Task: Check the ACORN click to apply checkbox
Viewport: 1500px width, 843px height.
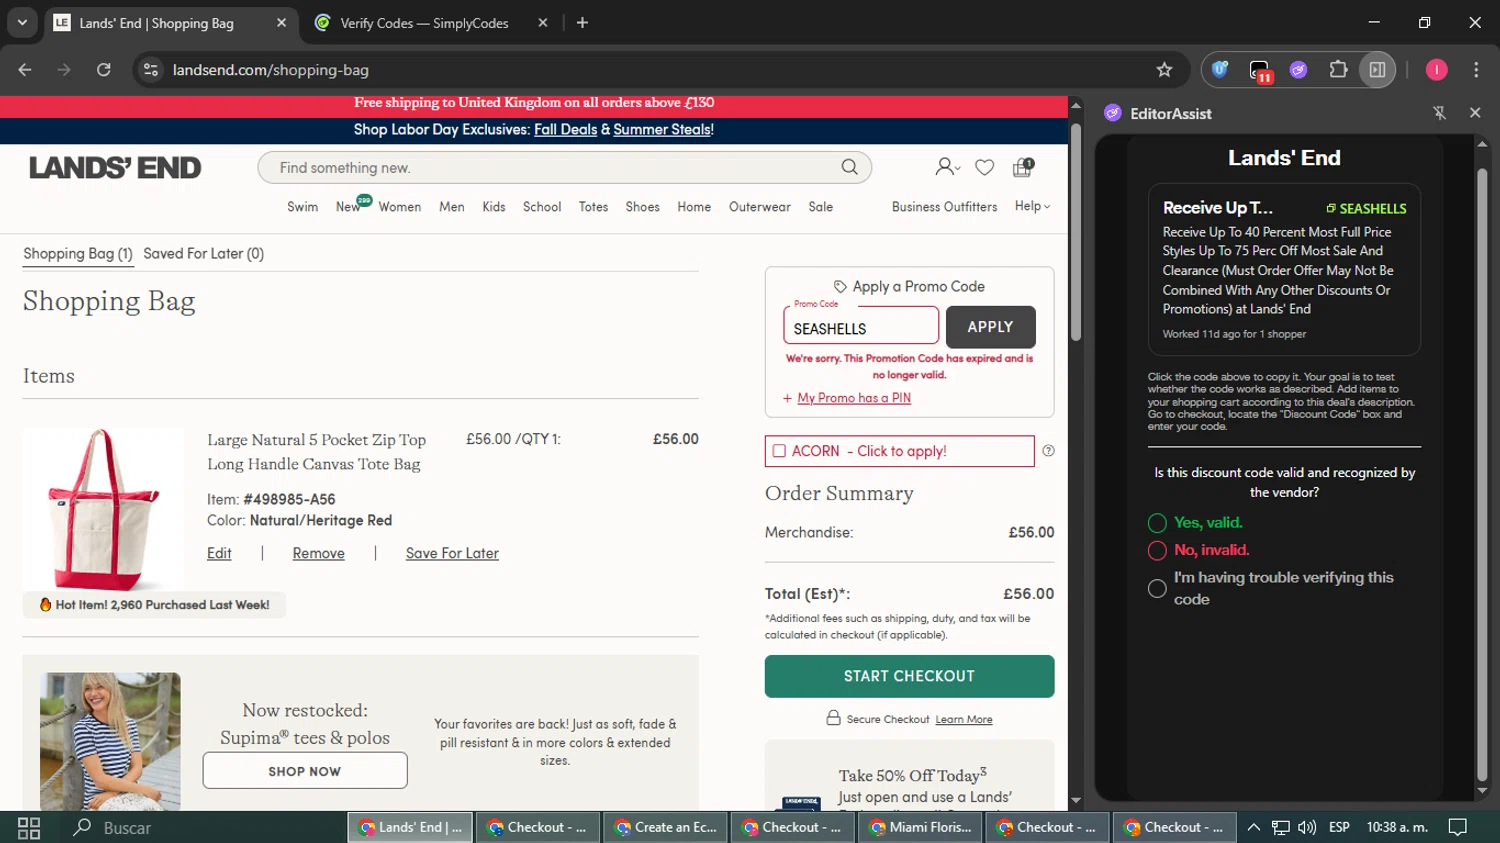Action: point(779,451)
